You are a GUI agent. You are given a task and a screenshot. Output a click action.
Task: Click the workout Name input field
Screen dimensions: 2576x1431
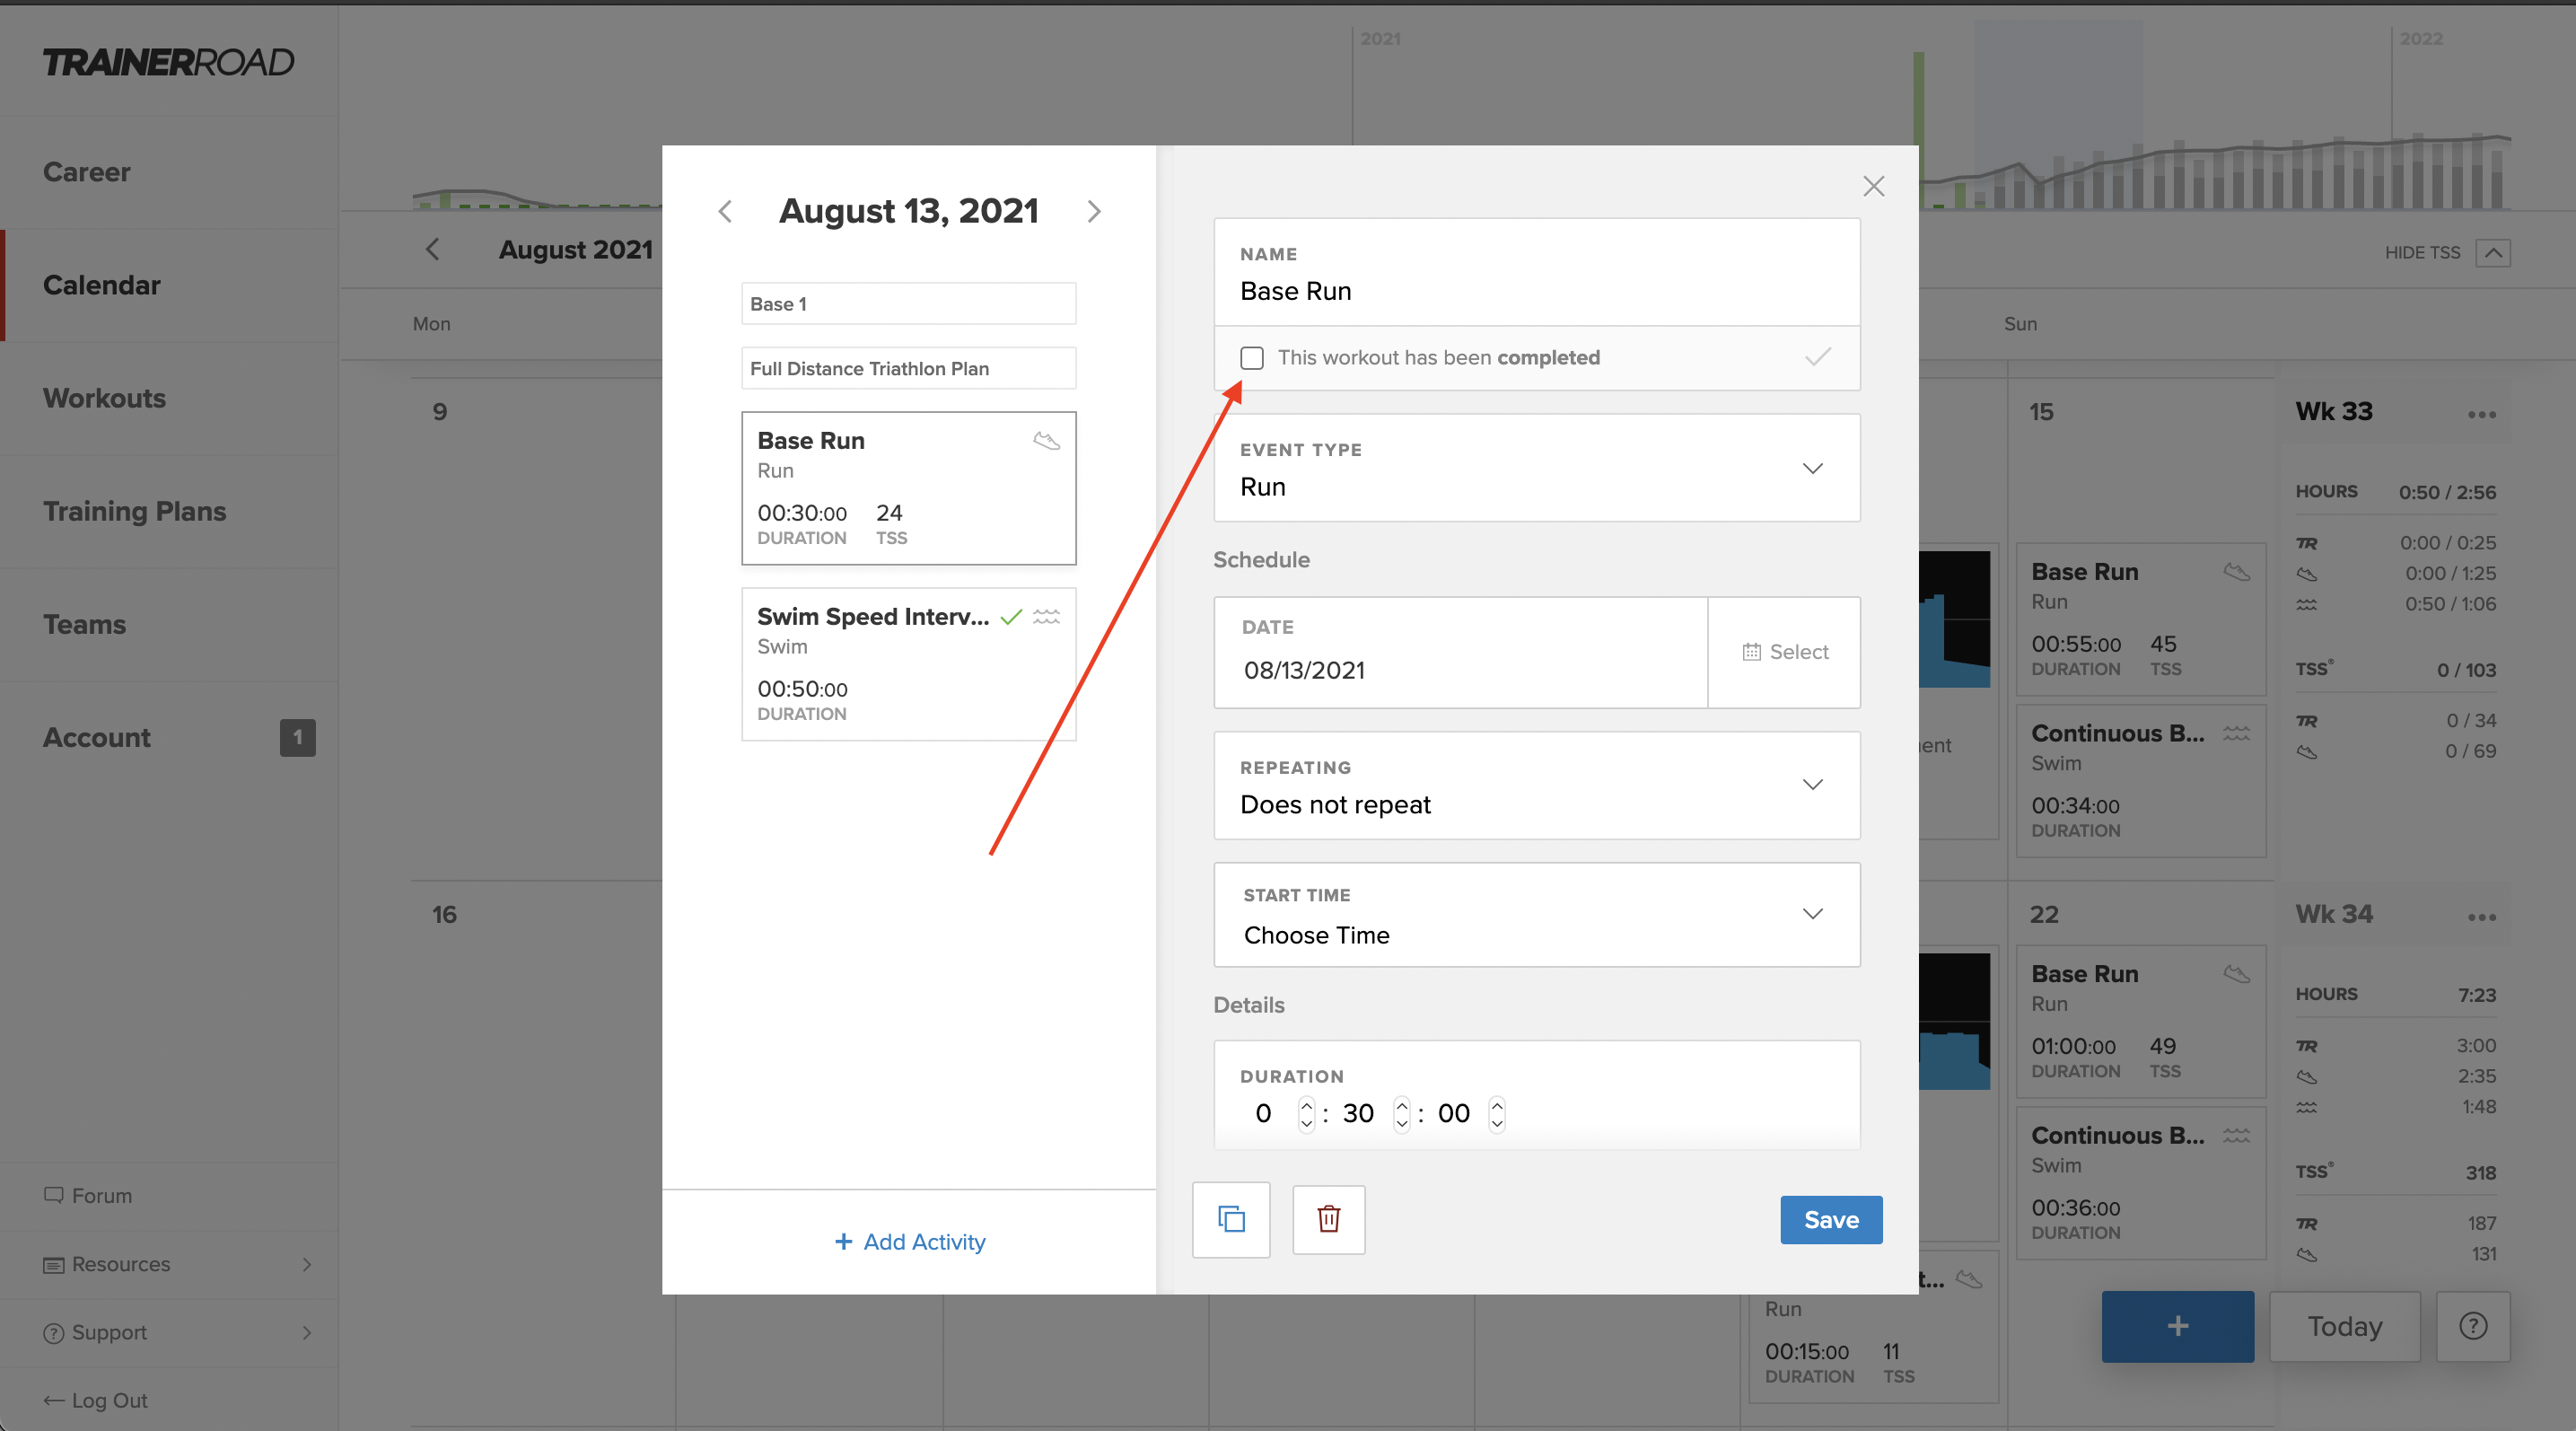[1537, 290]
